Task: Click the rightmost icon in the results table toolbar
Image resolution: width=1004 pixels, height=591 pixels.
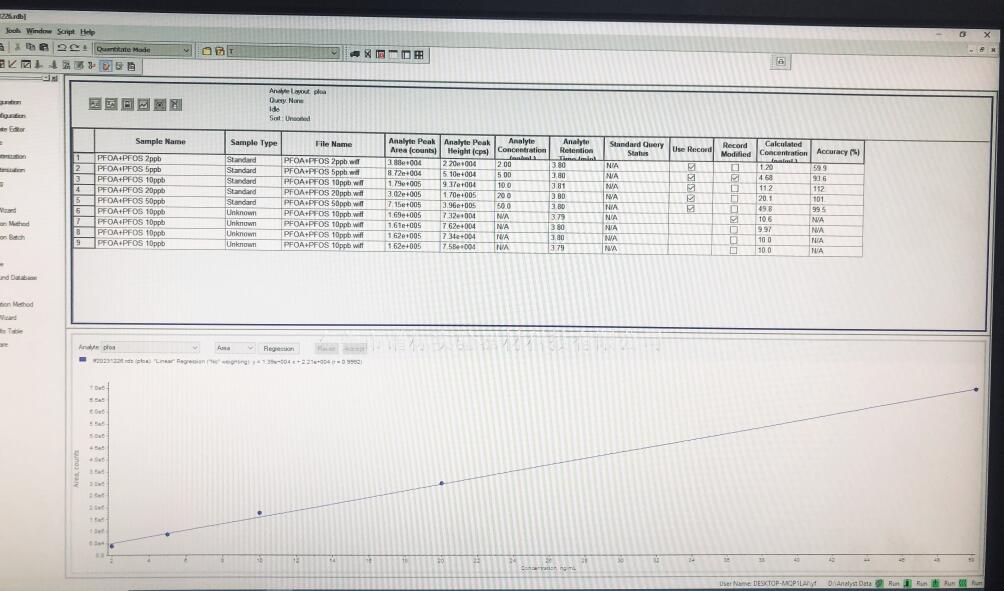Action: [176, 104]
